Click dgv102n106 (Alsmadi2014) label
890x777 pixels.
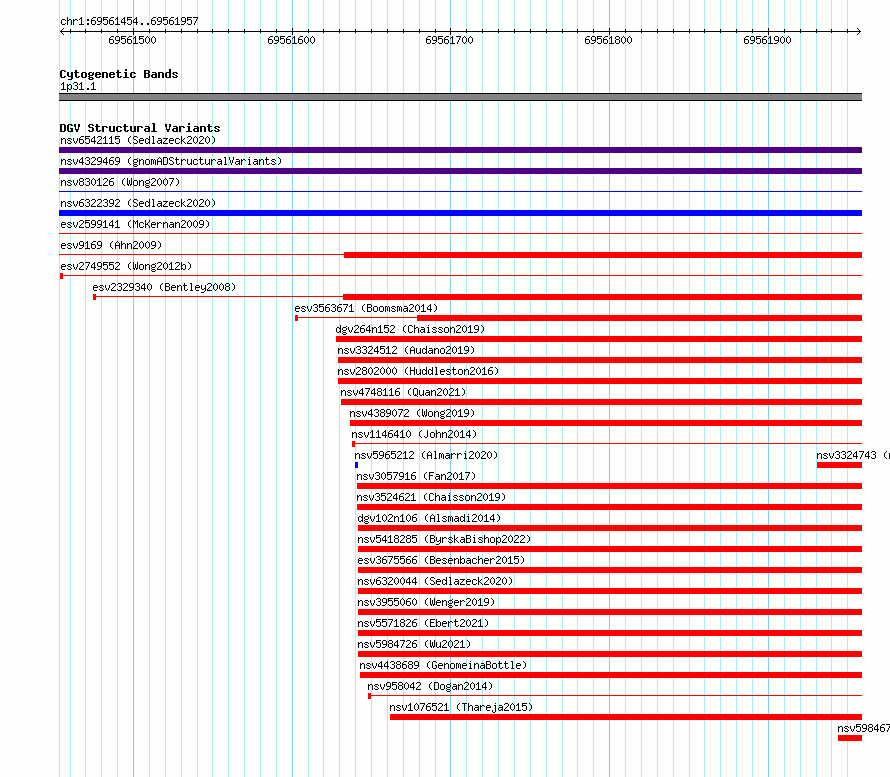(429, 518)
